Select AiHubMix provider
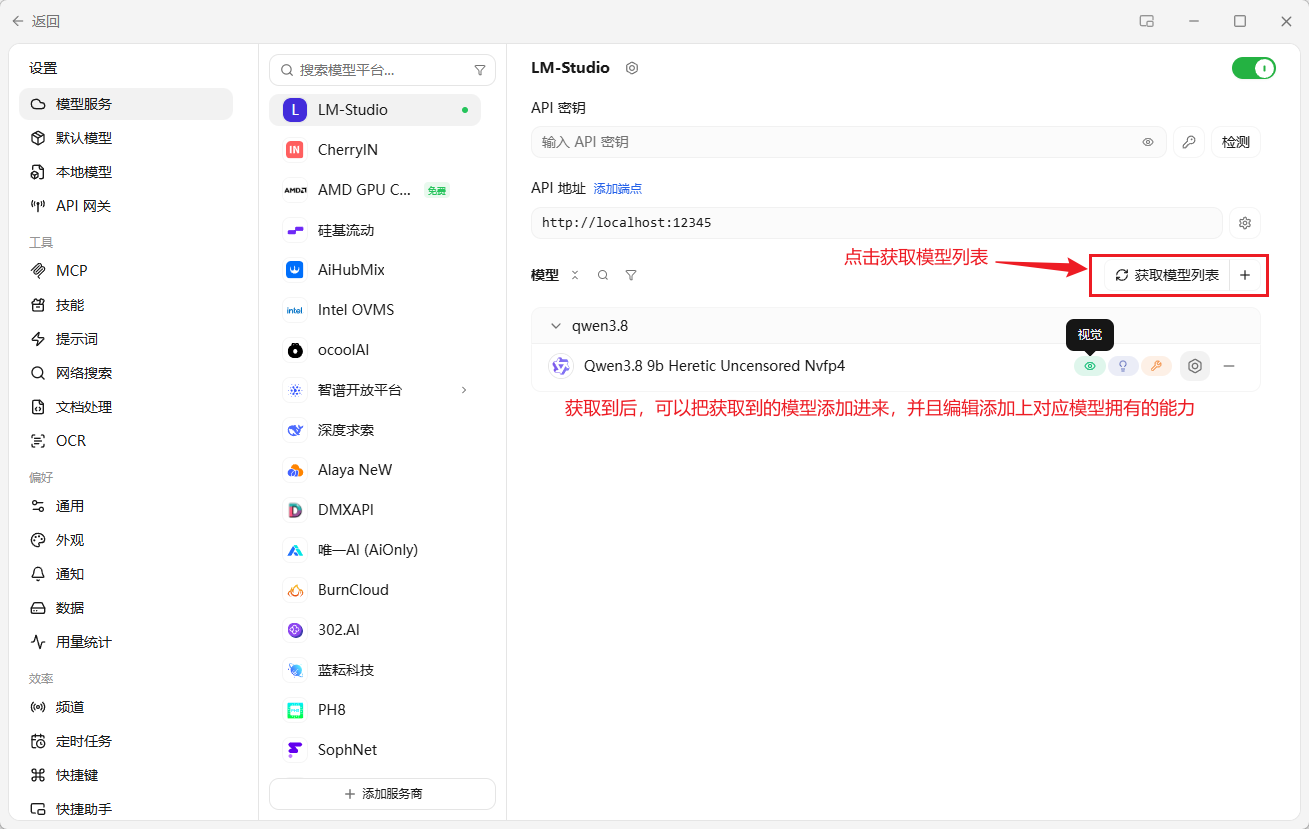The width and height of the screenshot is (1309, 829). 375,270
